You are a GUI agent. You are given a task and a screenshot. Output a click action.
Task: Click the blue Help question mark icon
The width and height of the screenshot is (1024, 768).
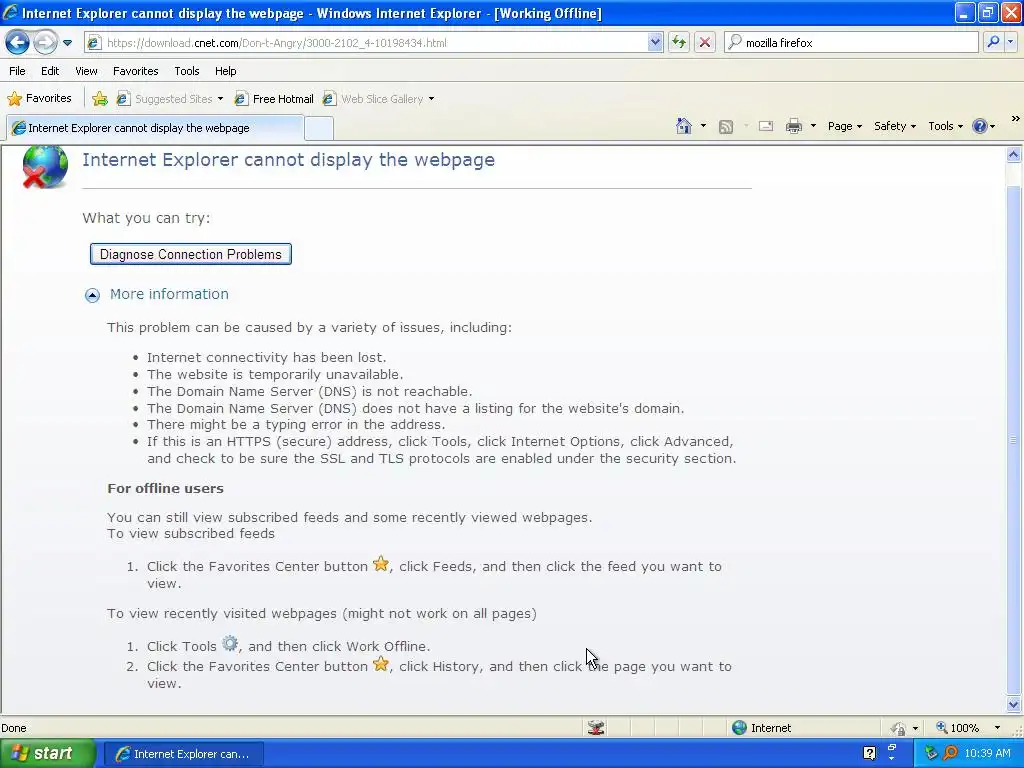980,126
